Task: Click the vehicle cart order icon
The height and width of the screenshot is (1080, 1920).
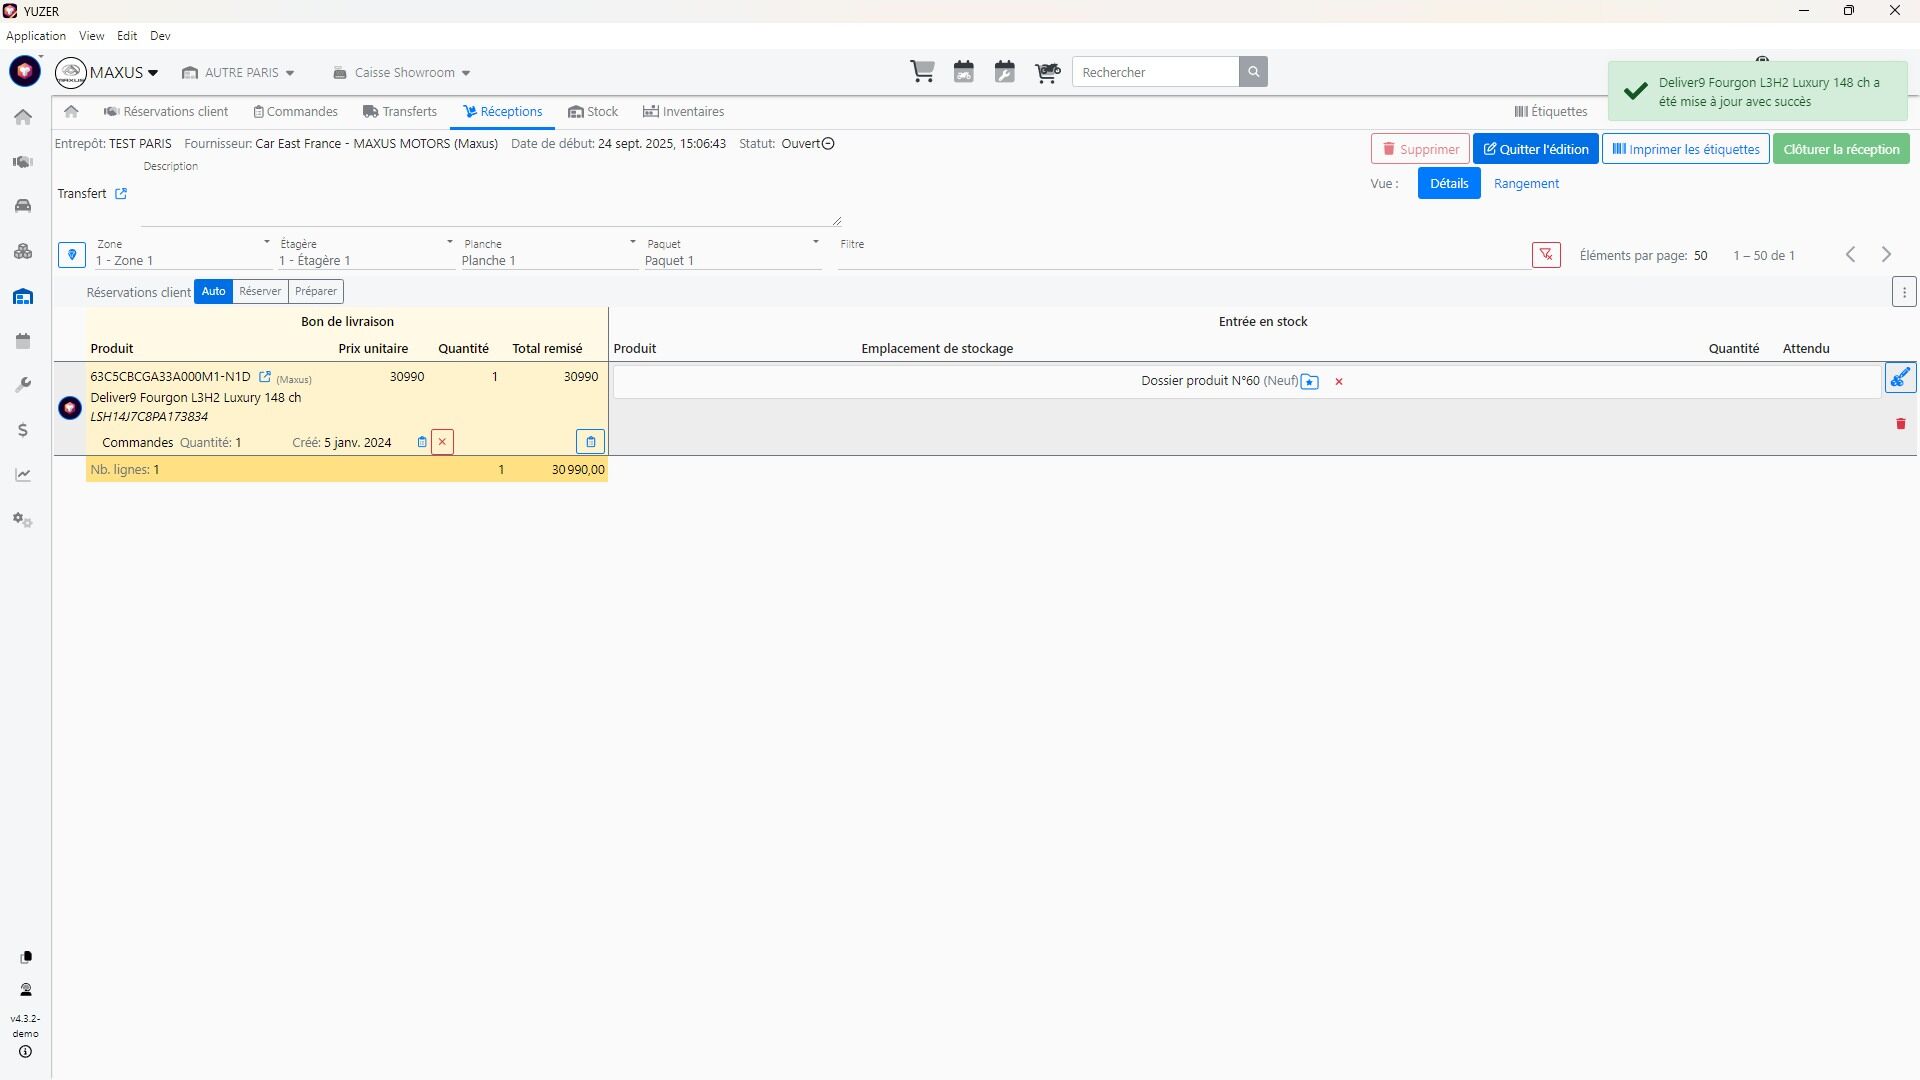Action: (x=1047, y=72)
